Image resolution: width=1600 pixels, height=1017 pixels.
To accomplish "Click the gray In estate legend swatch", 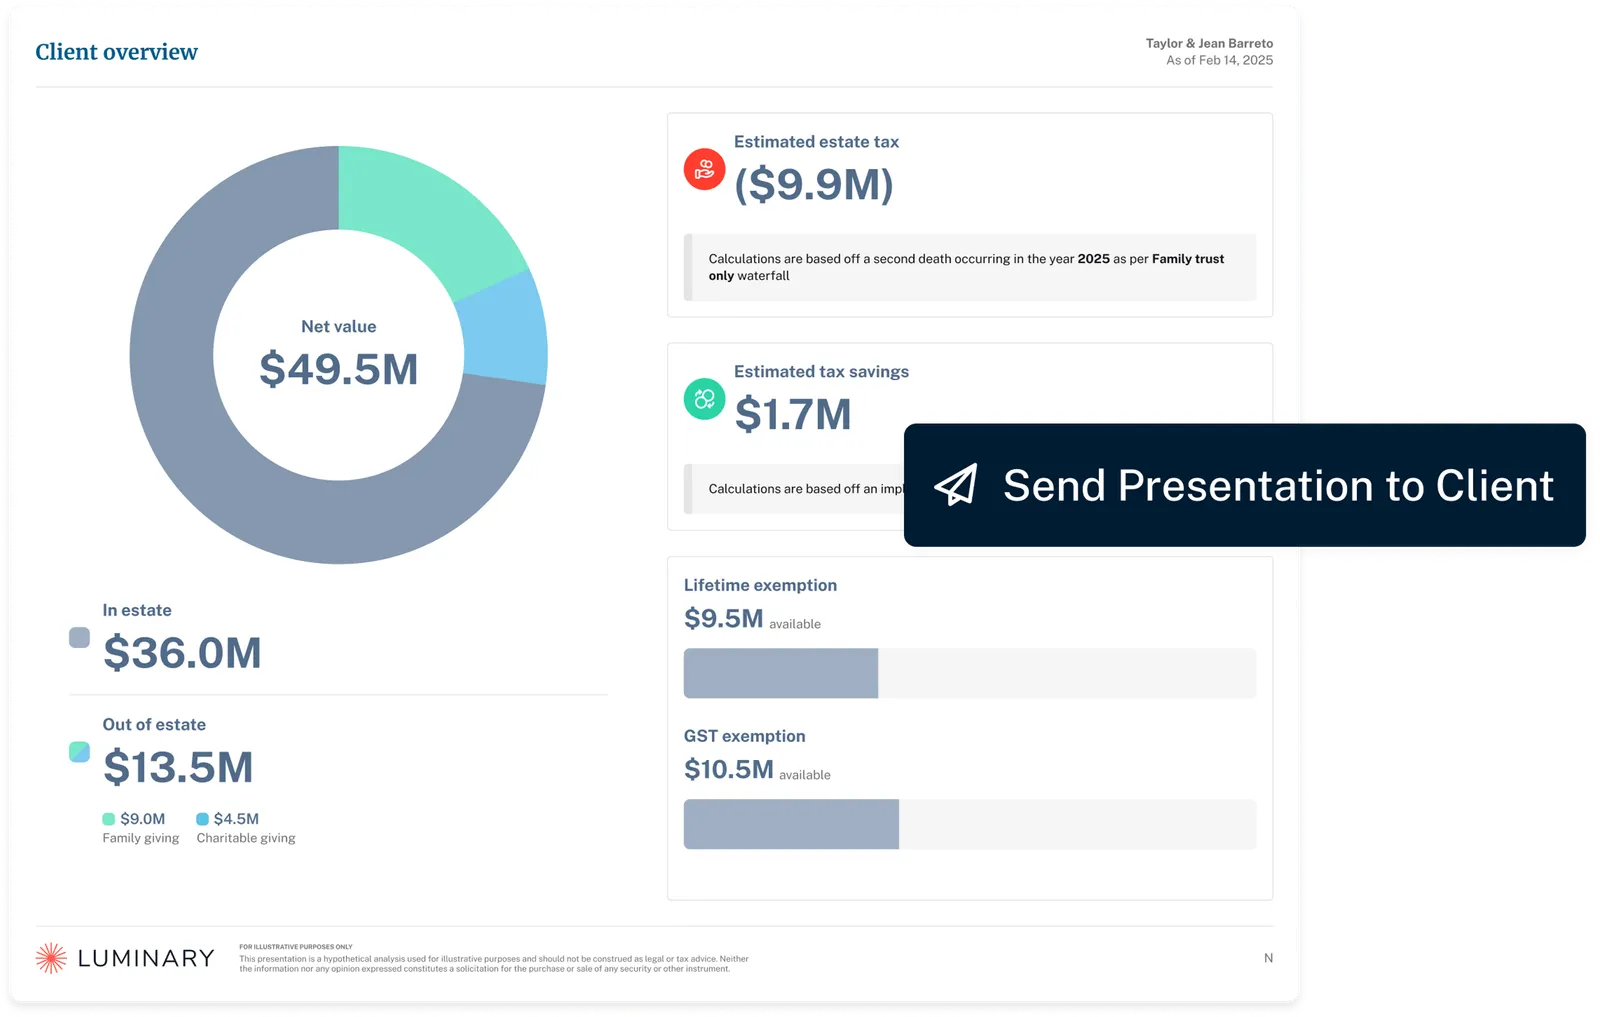I will tap(79, 637).
